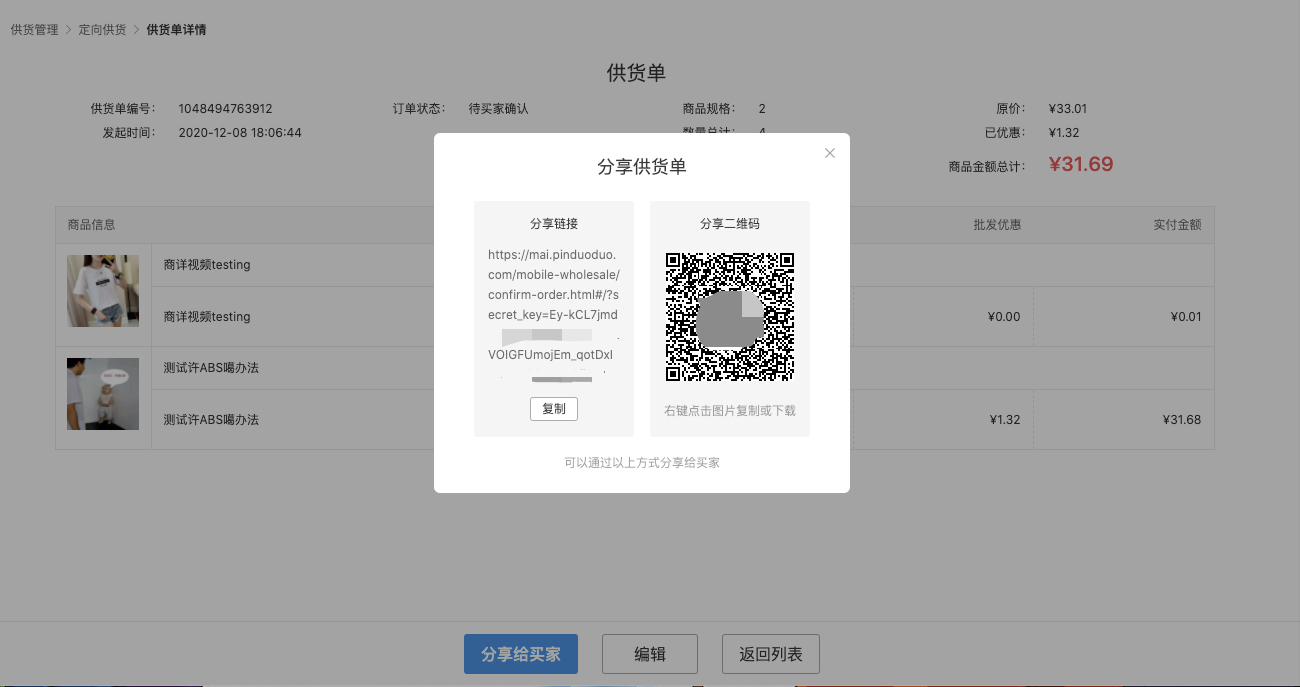Click the share link URL text
This screenshot has height=687, width=1300.
(554, 314)
